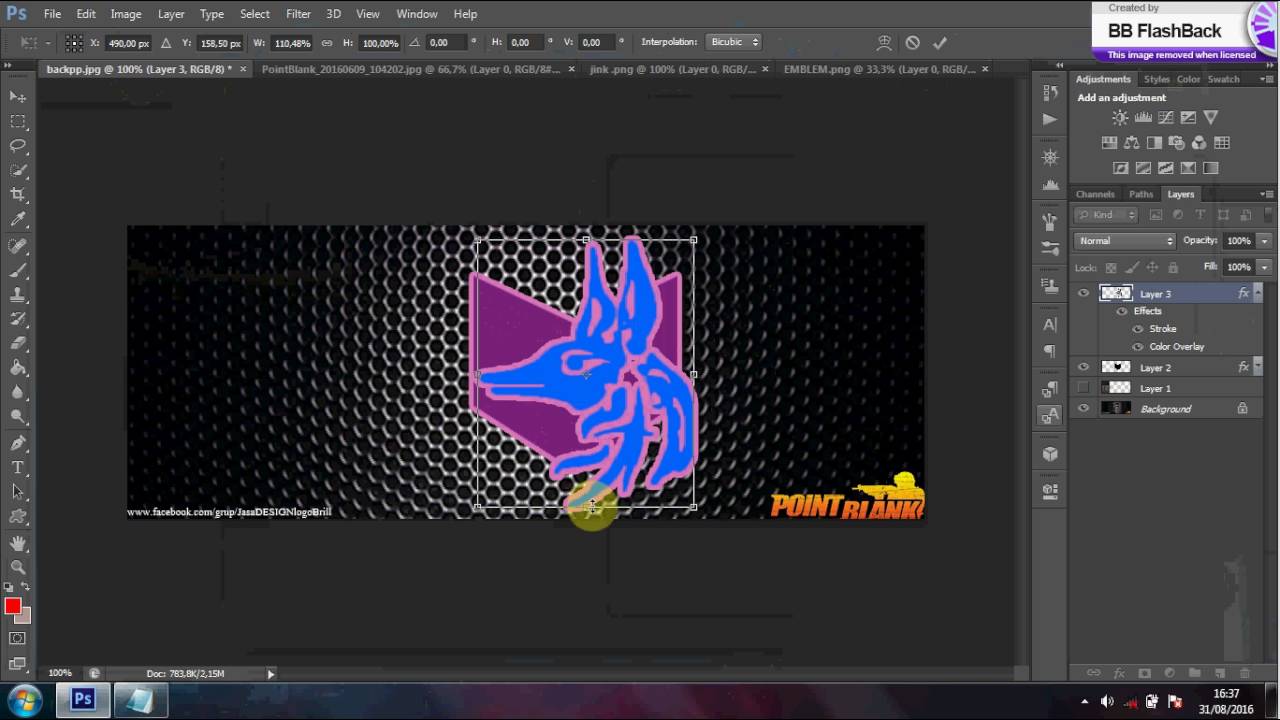The height and width of the screenshot is (720, 1280).
Task: Expand Layer 2 effects list
Action: [1258, 368]
